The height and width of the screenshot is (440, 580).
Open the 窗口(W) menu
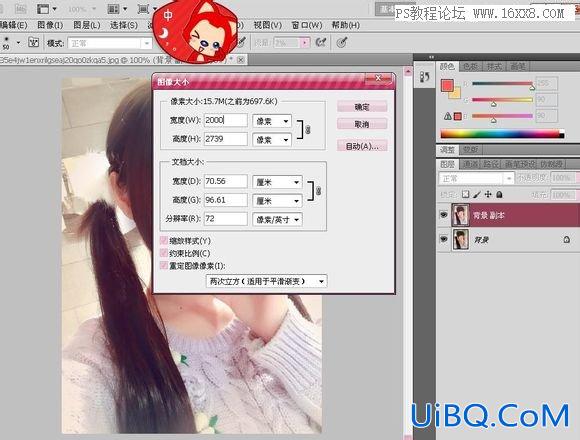[x=307, y=25]
